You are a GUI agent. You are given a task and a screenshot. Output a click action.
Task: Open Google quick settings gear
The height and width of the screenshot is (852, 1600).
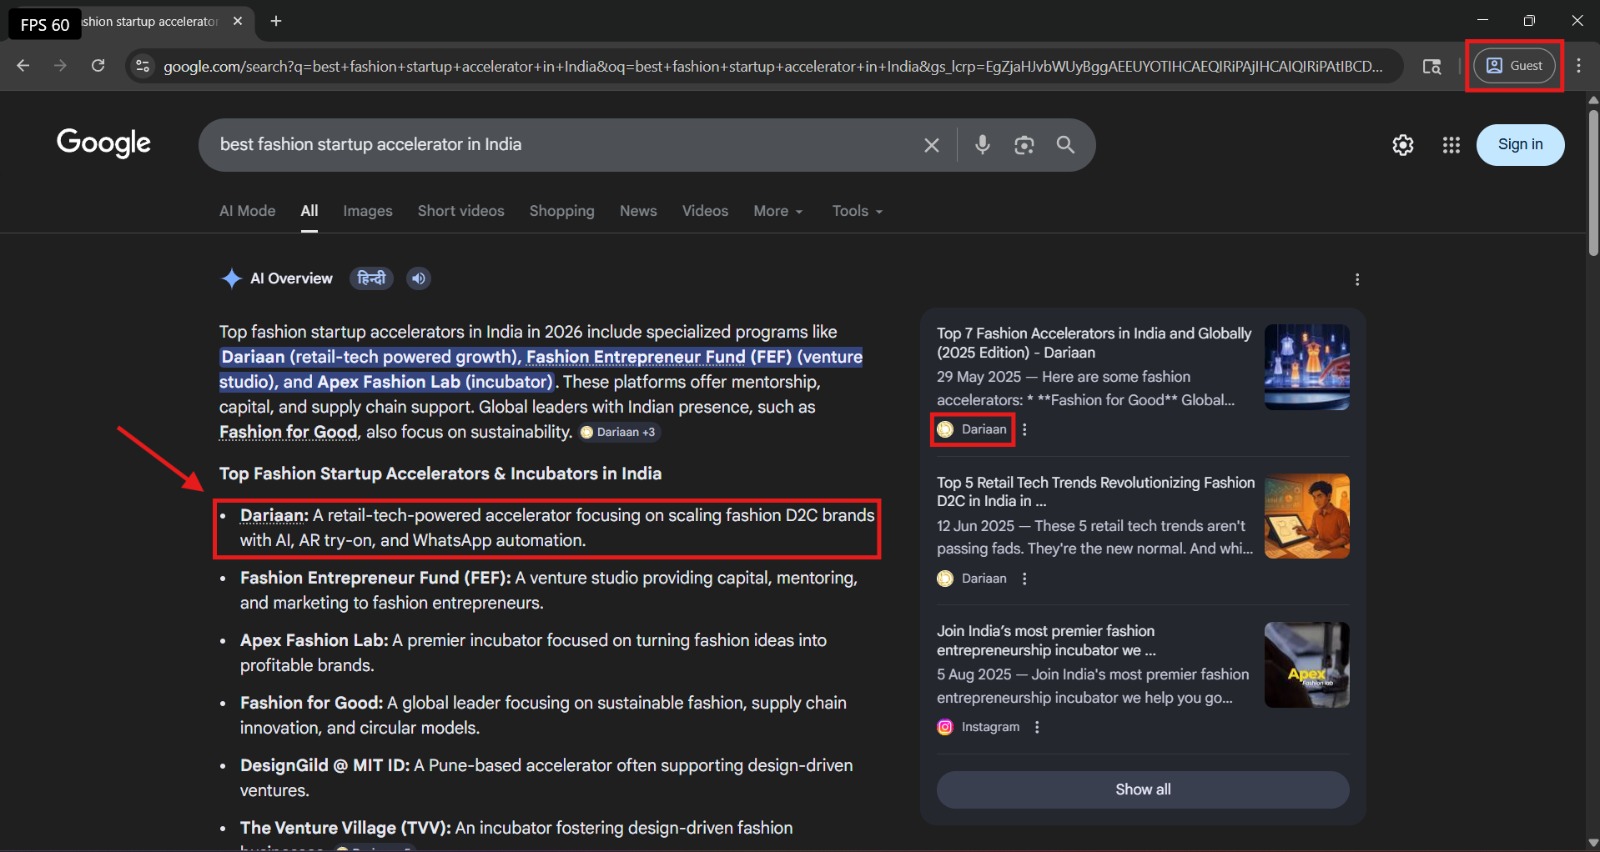pyautogui.click(x=1403, y=145)
